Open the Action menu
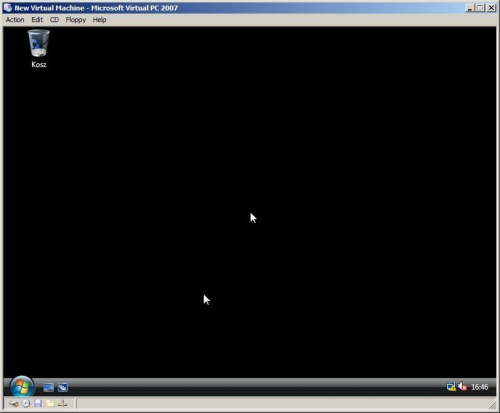This screenshot has height=413, width=500. click(15, 20)
